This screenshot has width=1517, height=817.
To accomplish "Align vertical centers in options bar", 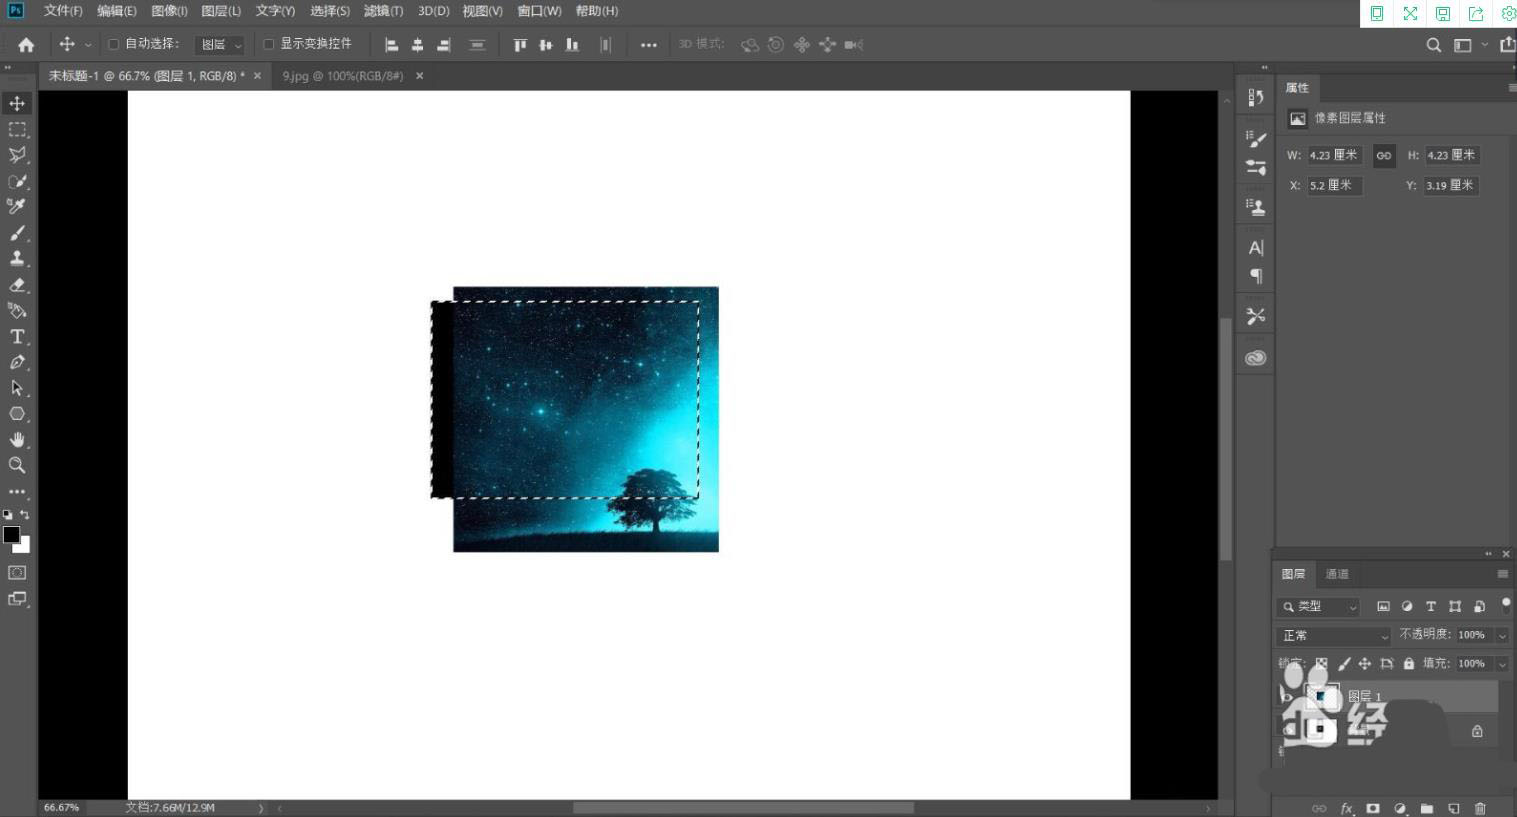I will (x=546, y=45).
